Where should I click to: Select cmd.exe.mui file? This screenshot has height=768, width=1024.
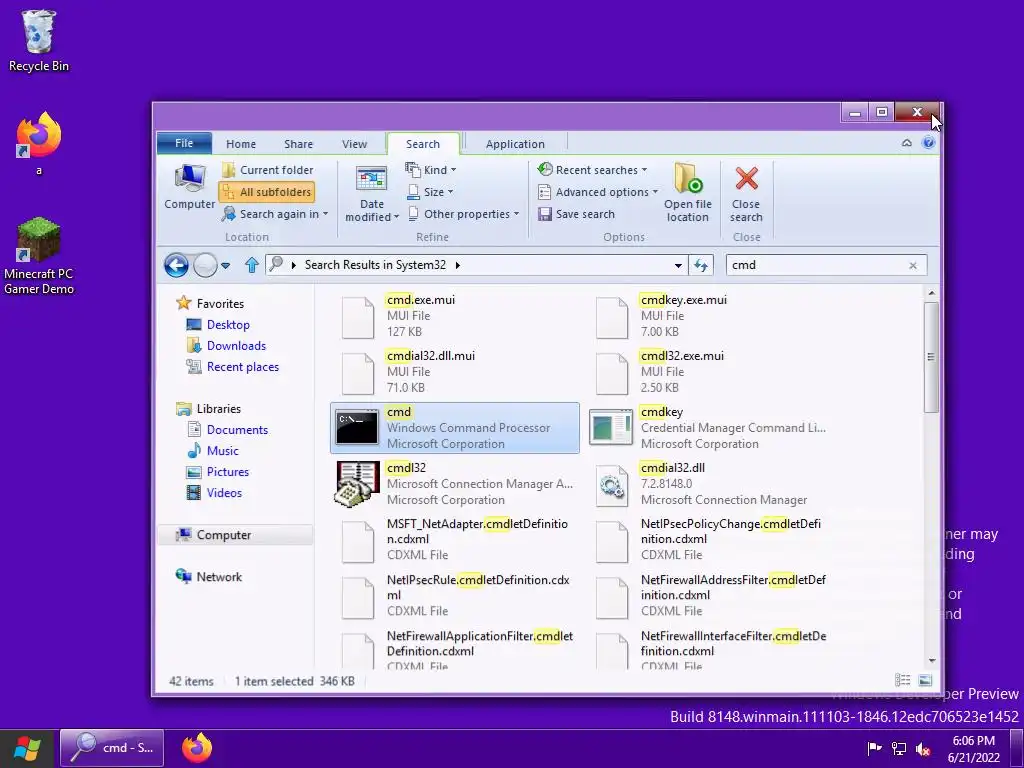tap(455, 316)
